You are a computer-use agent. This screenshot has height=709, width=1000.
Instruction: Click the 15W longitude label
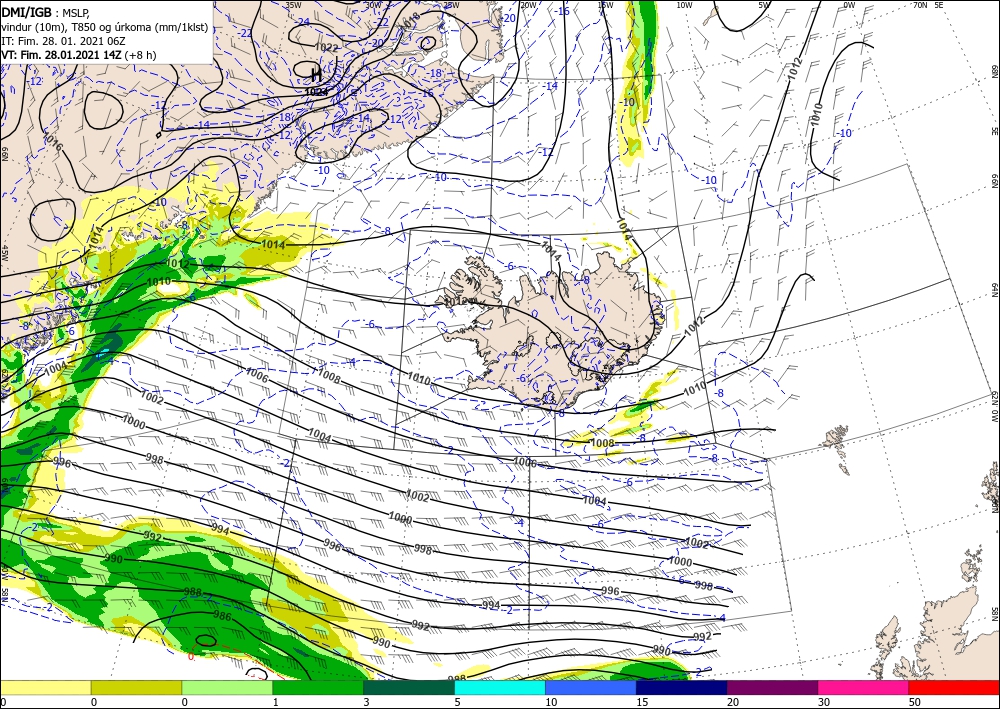606,5
